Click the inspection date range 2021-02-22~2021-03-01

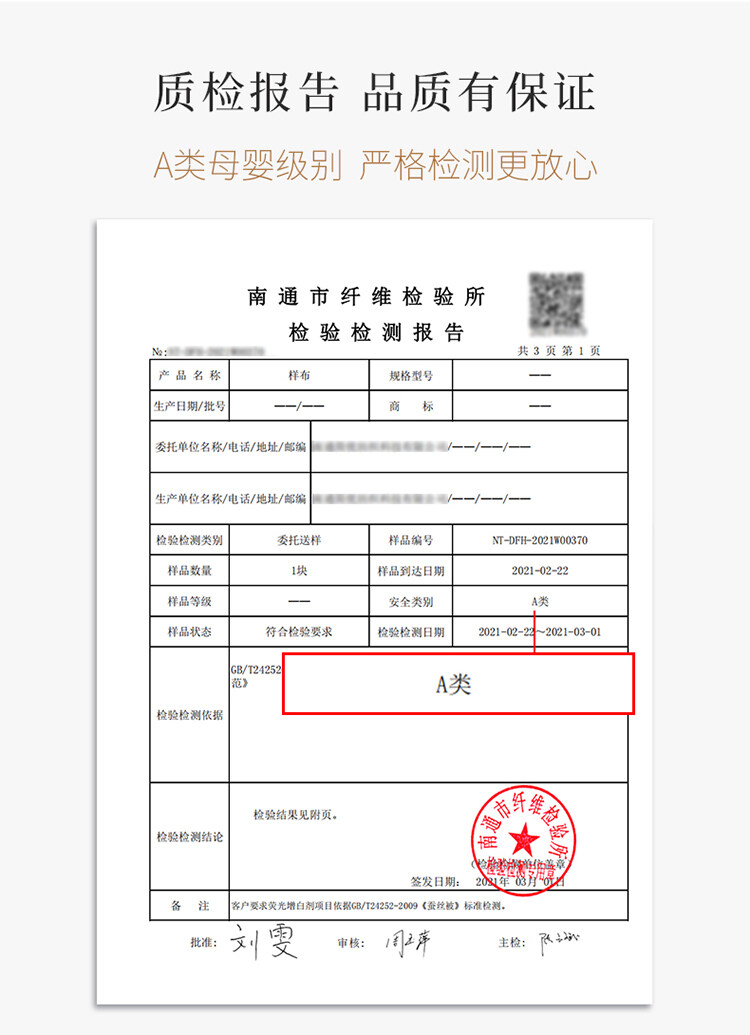coord(540,632)
